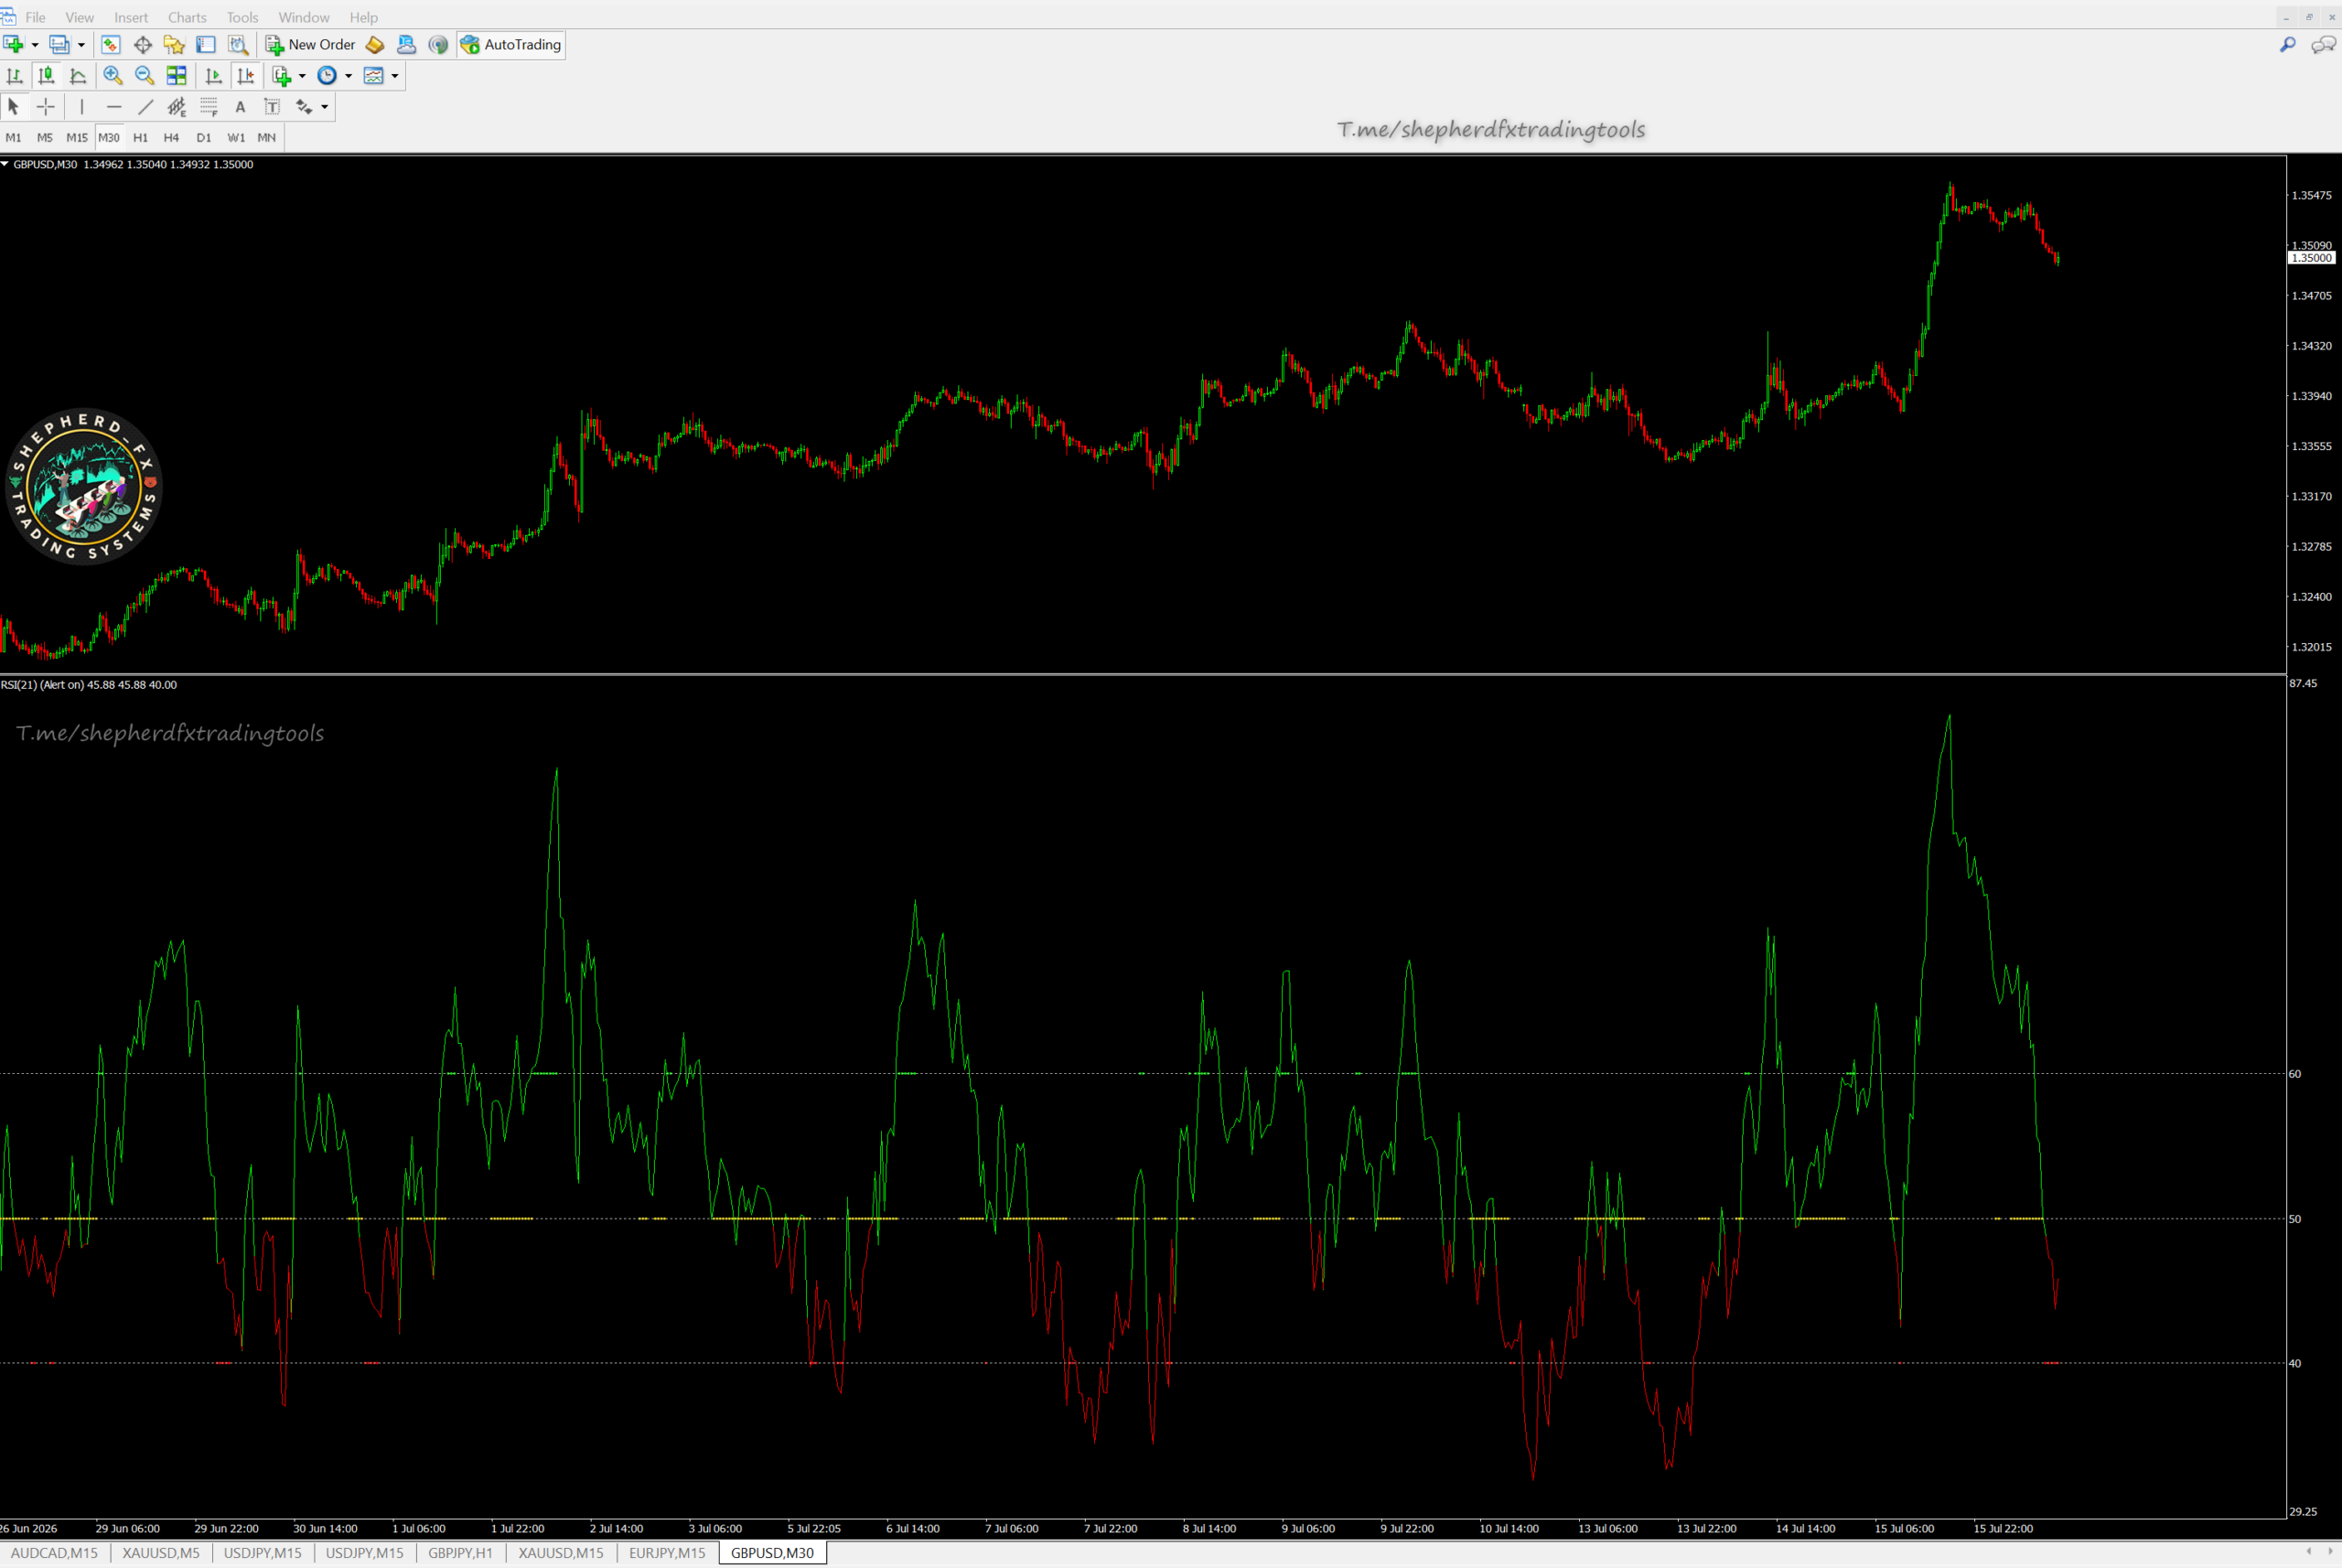Viewport: 2342px width, 1568px height.
Task: Open the Strategy Tester
Action: [x=238, y=45]
